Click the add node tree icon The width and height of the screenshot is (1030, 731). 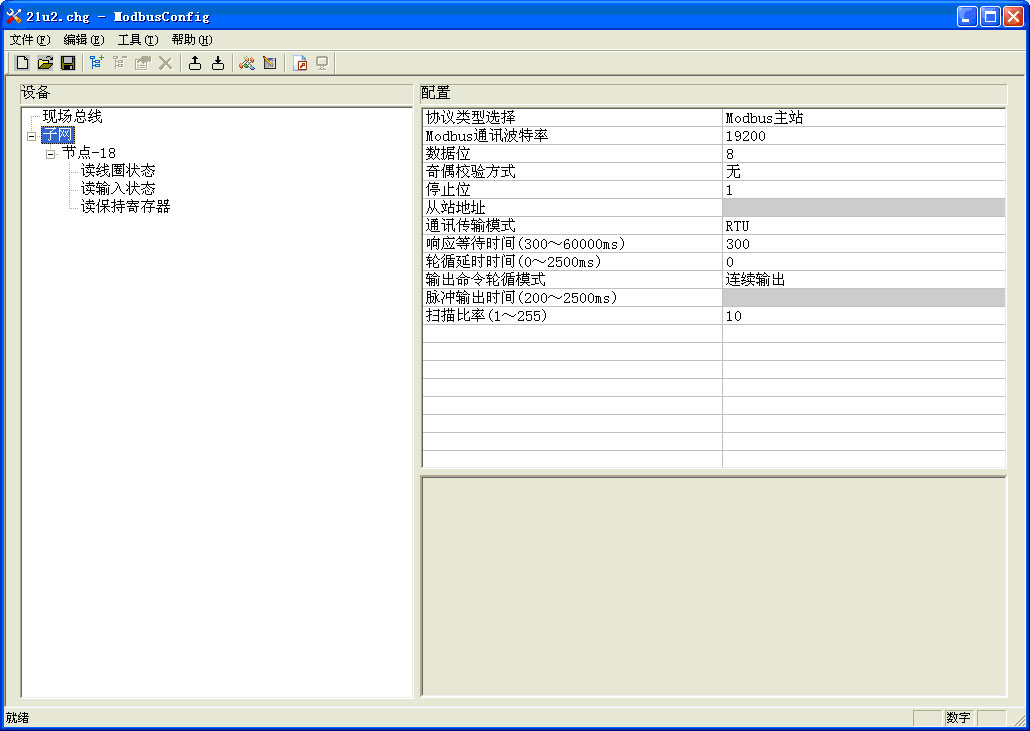click(96, 63)
